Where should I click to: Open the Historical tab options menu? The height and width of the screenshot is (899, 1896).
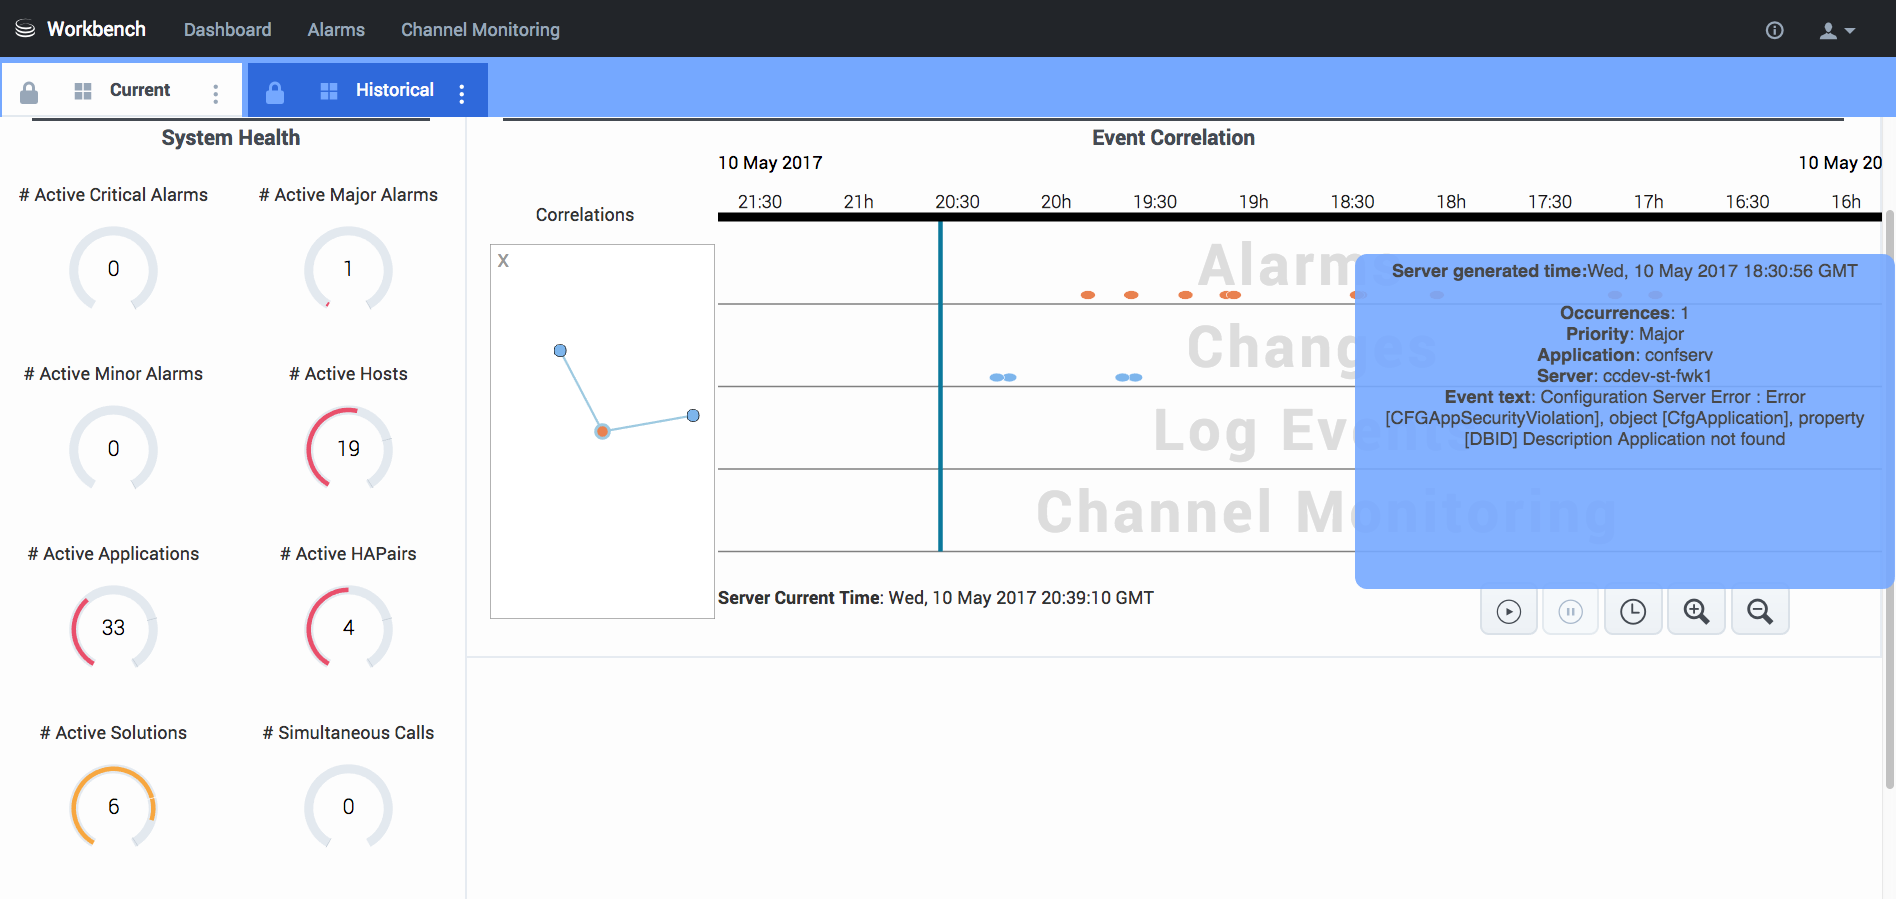461,93
